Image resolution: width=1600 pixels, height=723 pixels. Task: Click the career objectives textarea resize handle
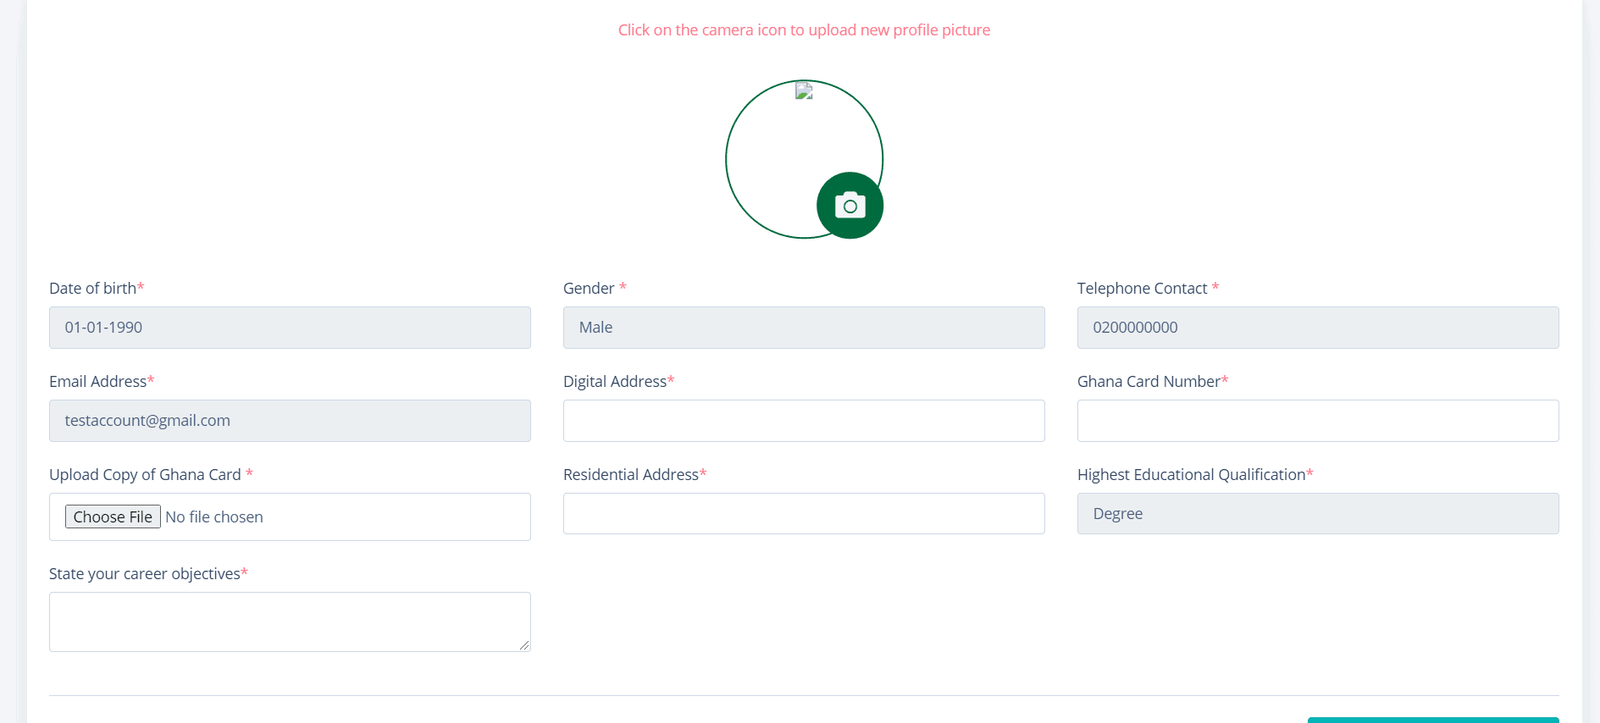[524, 645]
